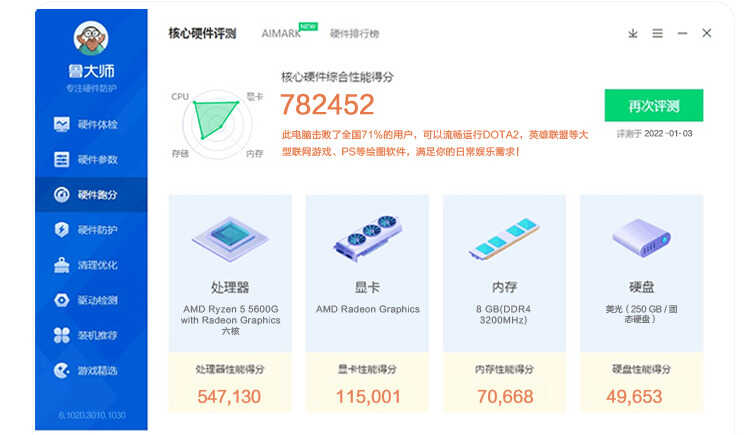Click 美光 250 GB disk description

click(x=641, y=314)
